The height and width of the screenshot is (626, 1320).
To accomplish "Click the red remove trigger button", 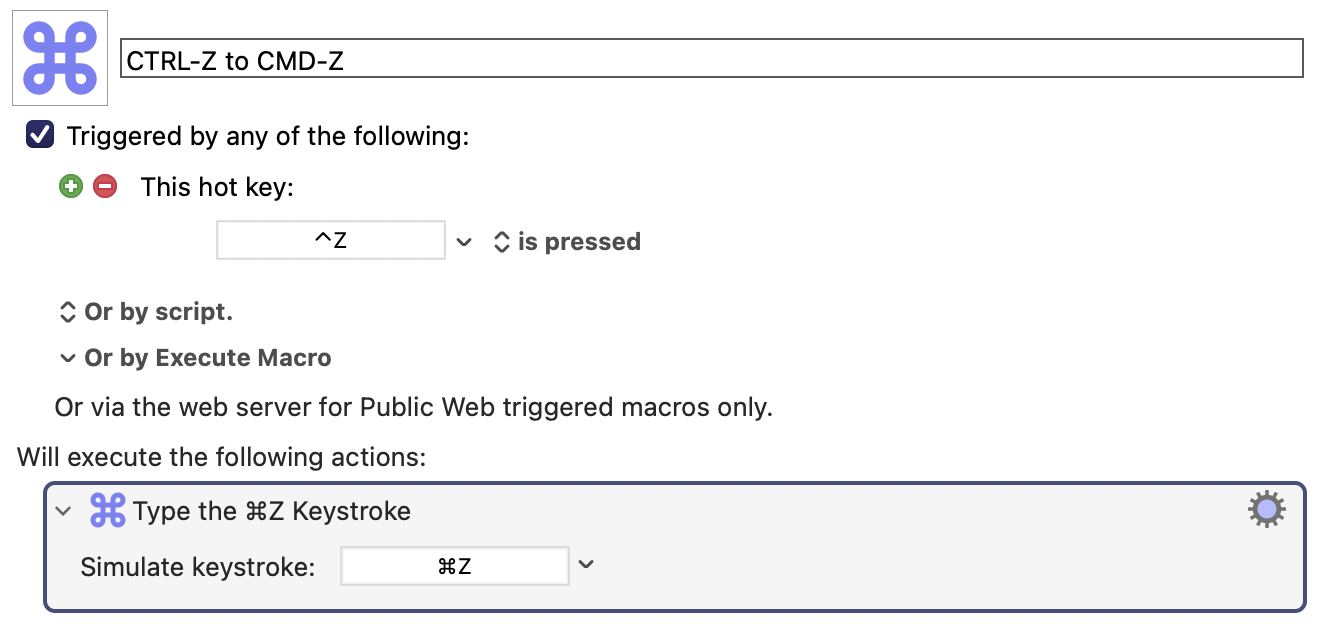I will coord(105,186).
